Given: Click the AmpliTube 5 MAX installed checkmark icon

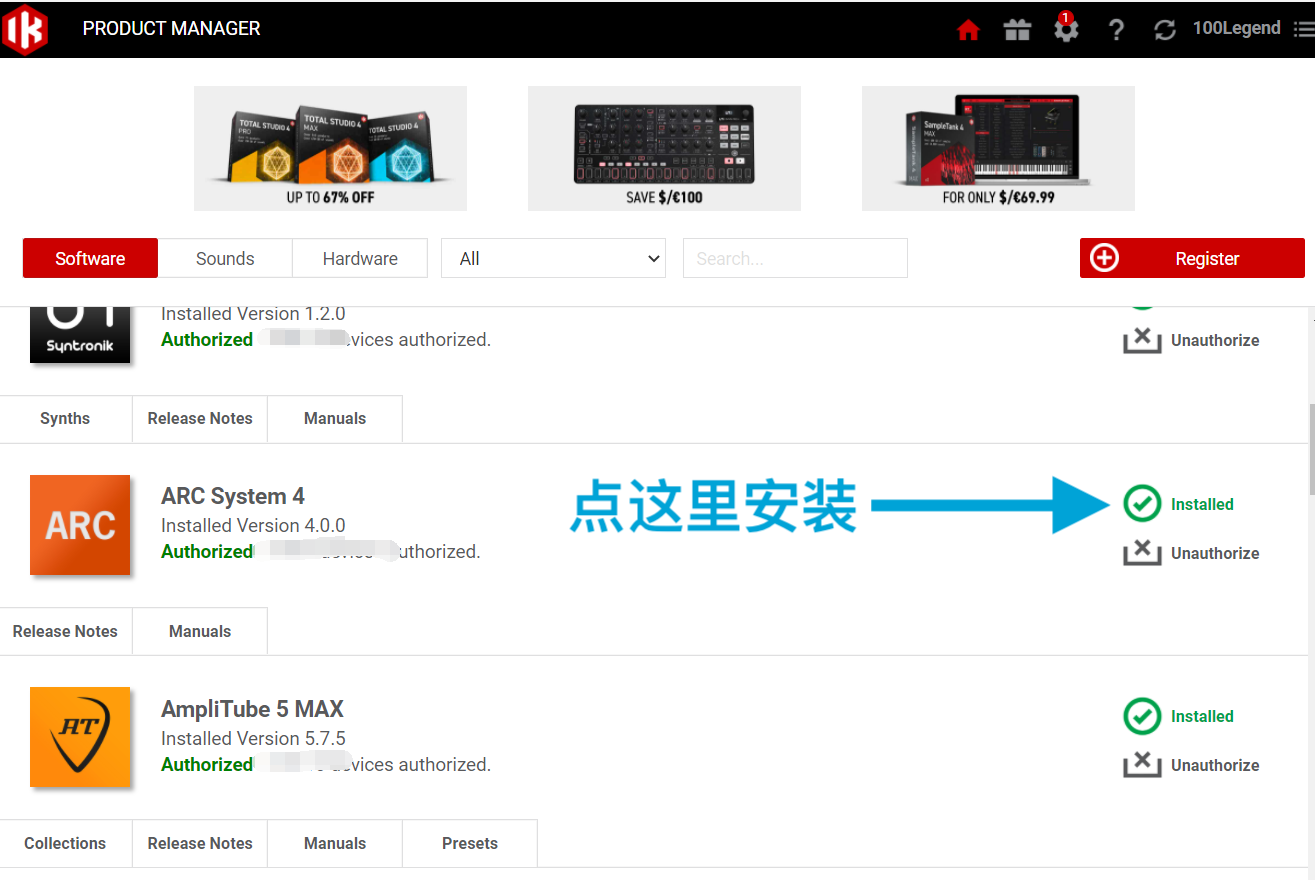Looking at the screenshot, I should point(1142,716).
